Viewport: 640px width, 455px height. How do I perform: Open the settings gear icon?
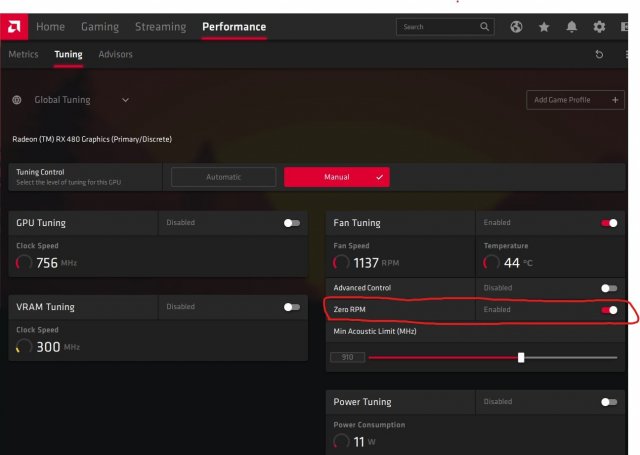pos(599,27)
